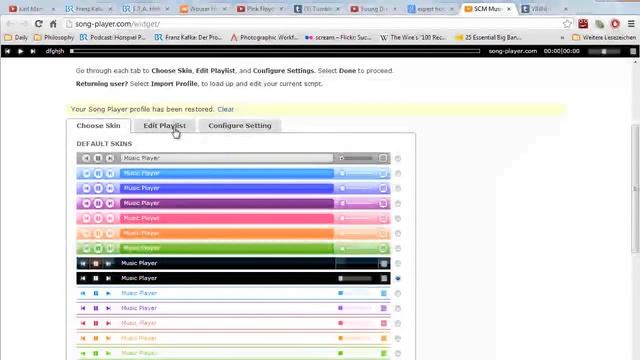Screen dimensions: 640x360
Task: Click the Clear link in yellow notice
Action: click(226, 109)
